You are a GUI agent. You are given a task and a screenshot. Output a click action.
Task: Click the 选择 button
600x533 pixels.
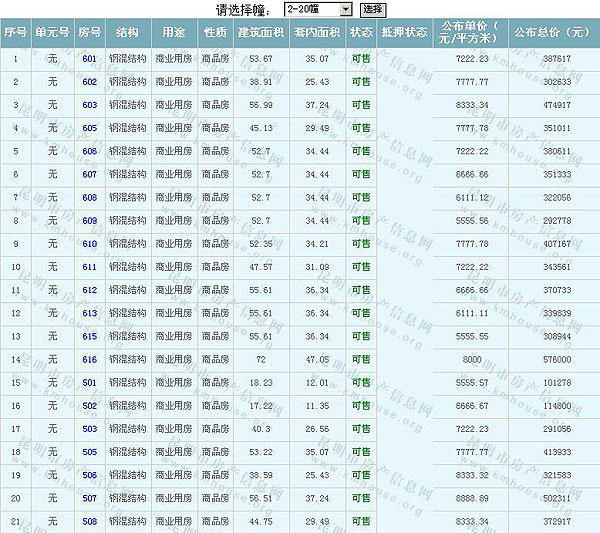tap(372, 9)
